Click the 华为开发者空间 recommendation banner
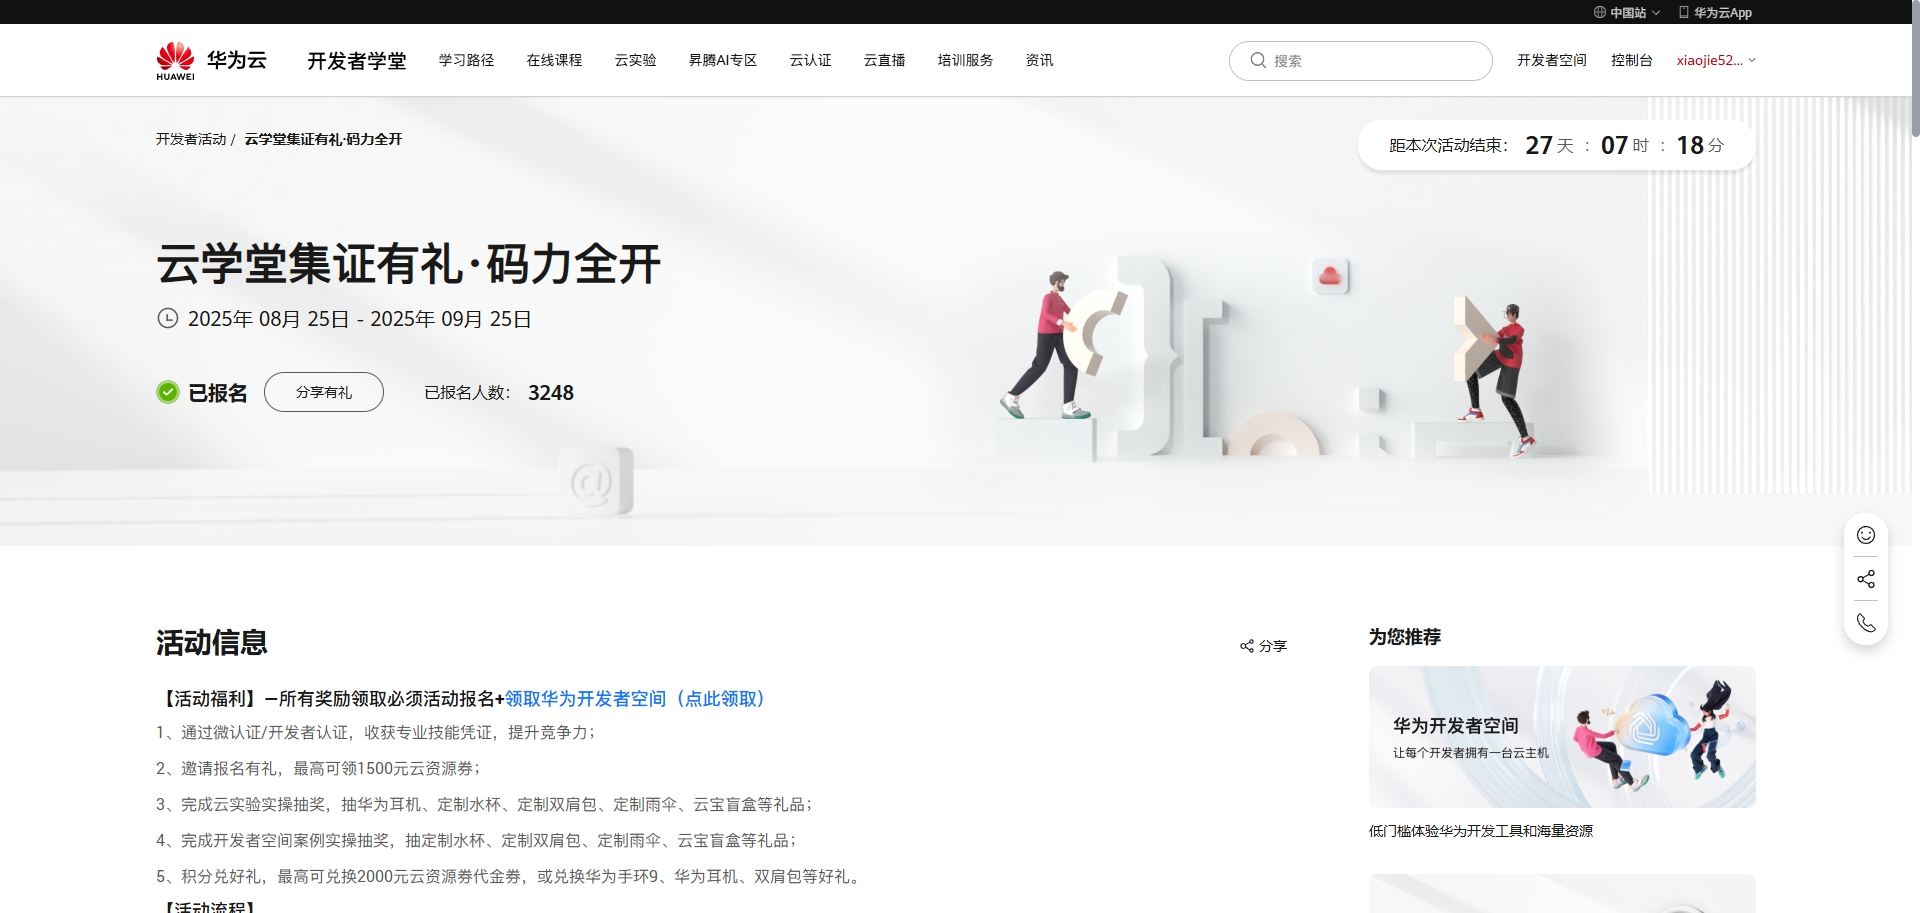Viewport: 1920px width, 913px height. 1561,737
